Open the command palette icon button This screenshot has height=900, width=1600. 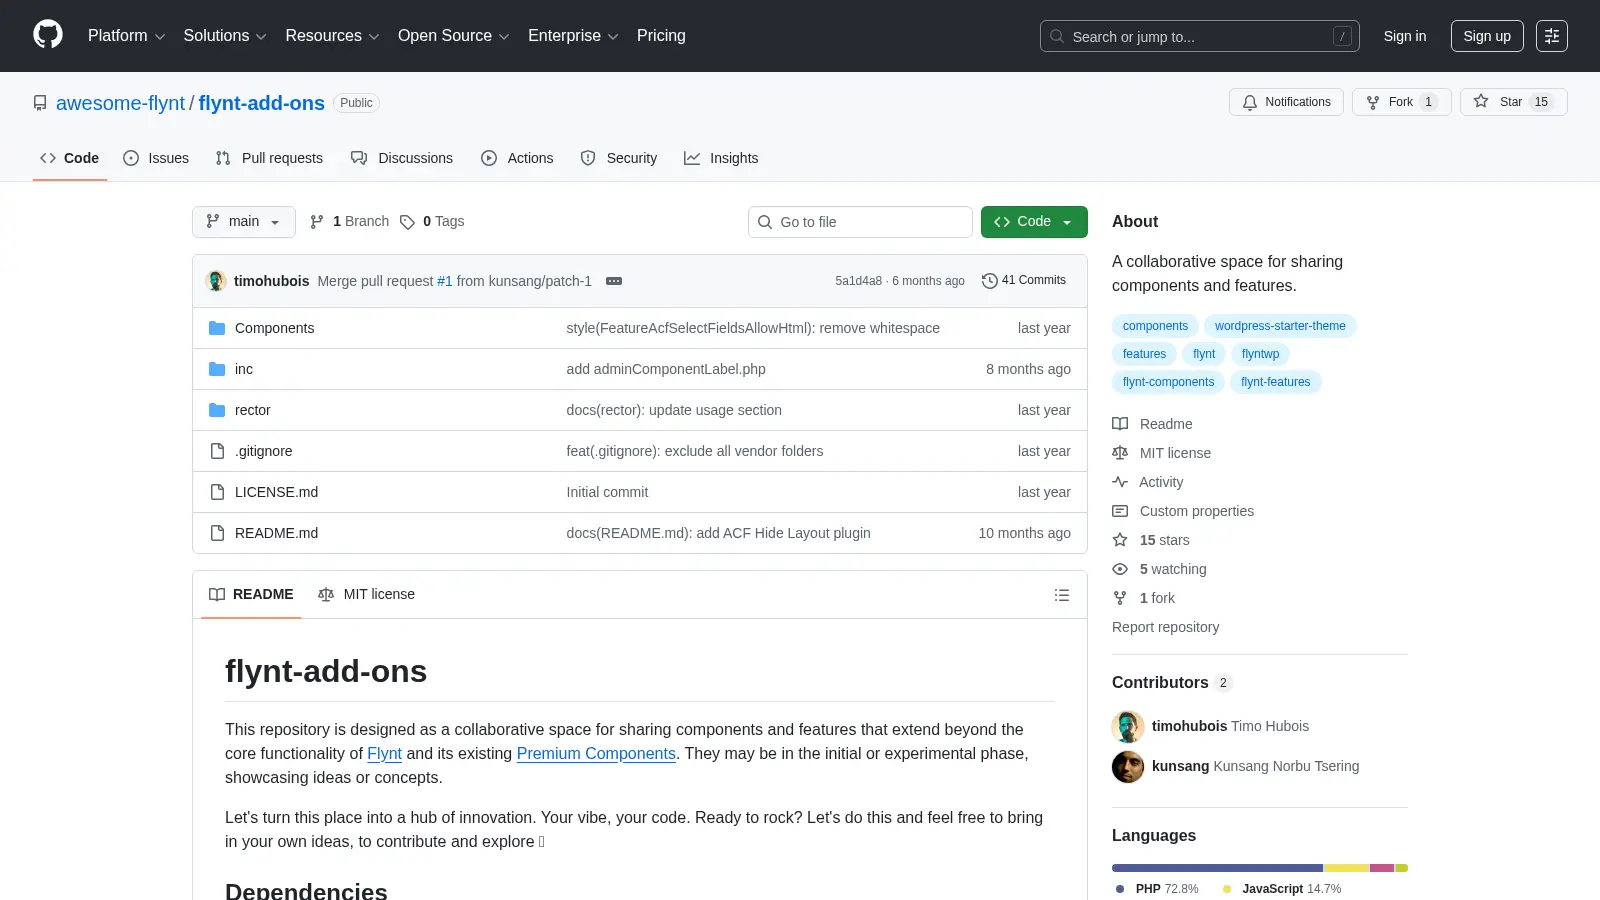tap(1551, 36)
